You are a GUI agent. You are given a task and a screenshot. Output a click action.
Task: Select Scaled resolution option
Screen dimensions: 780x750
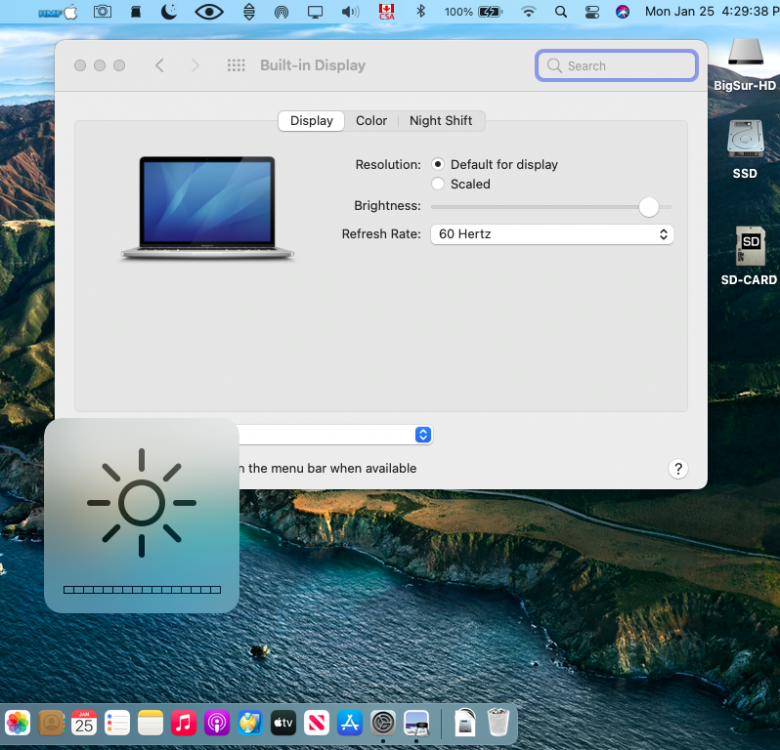438,184
